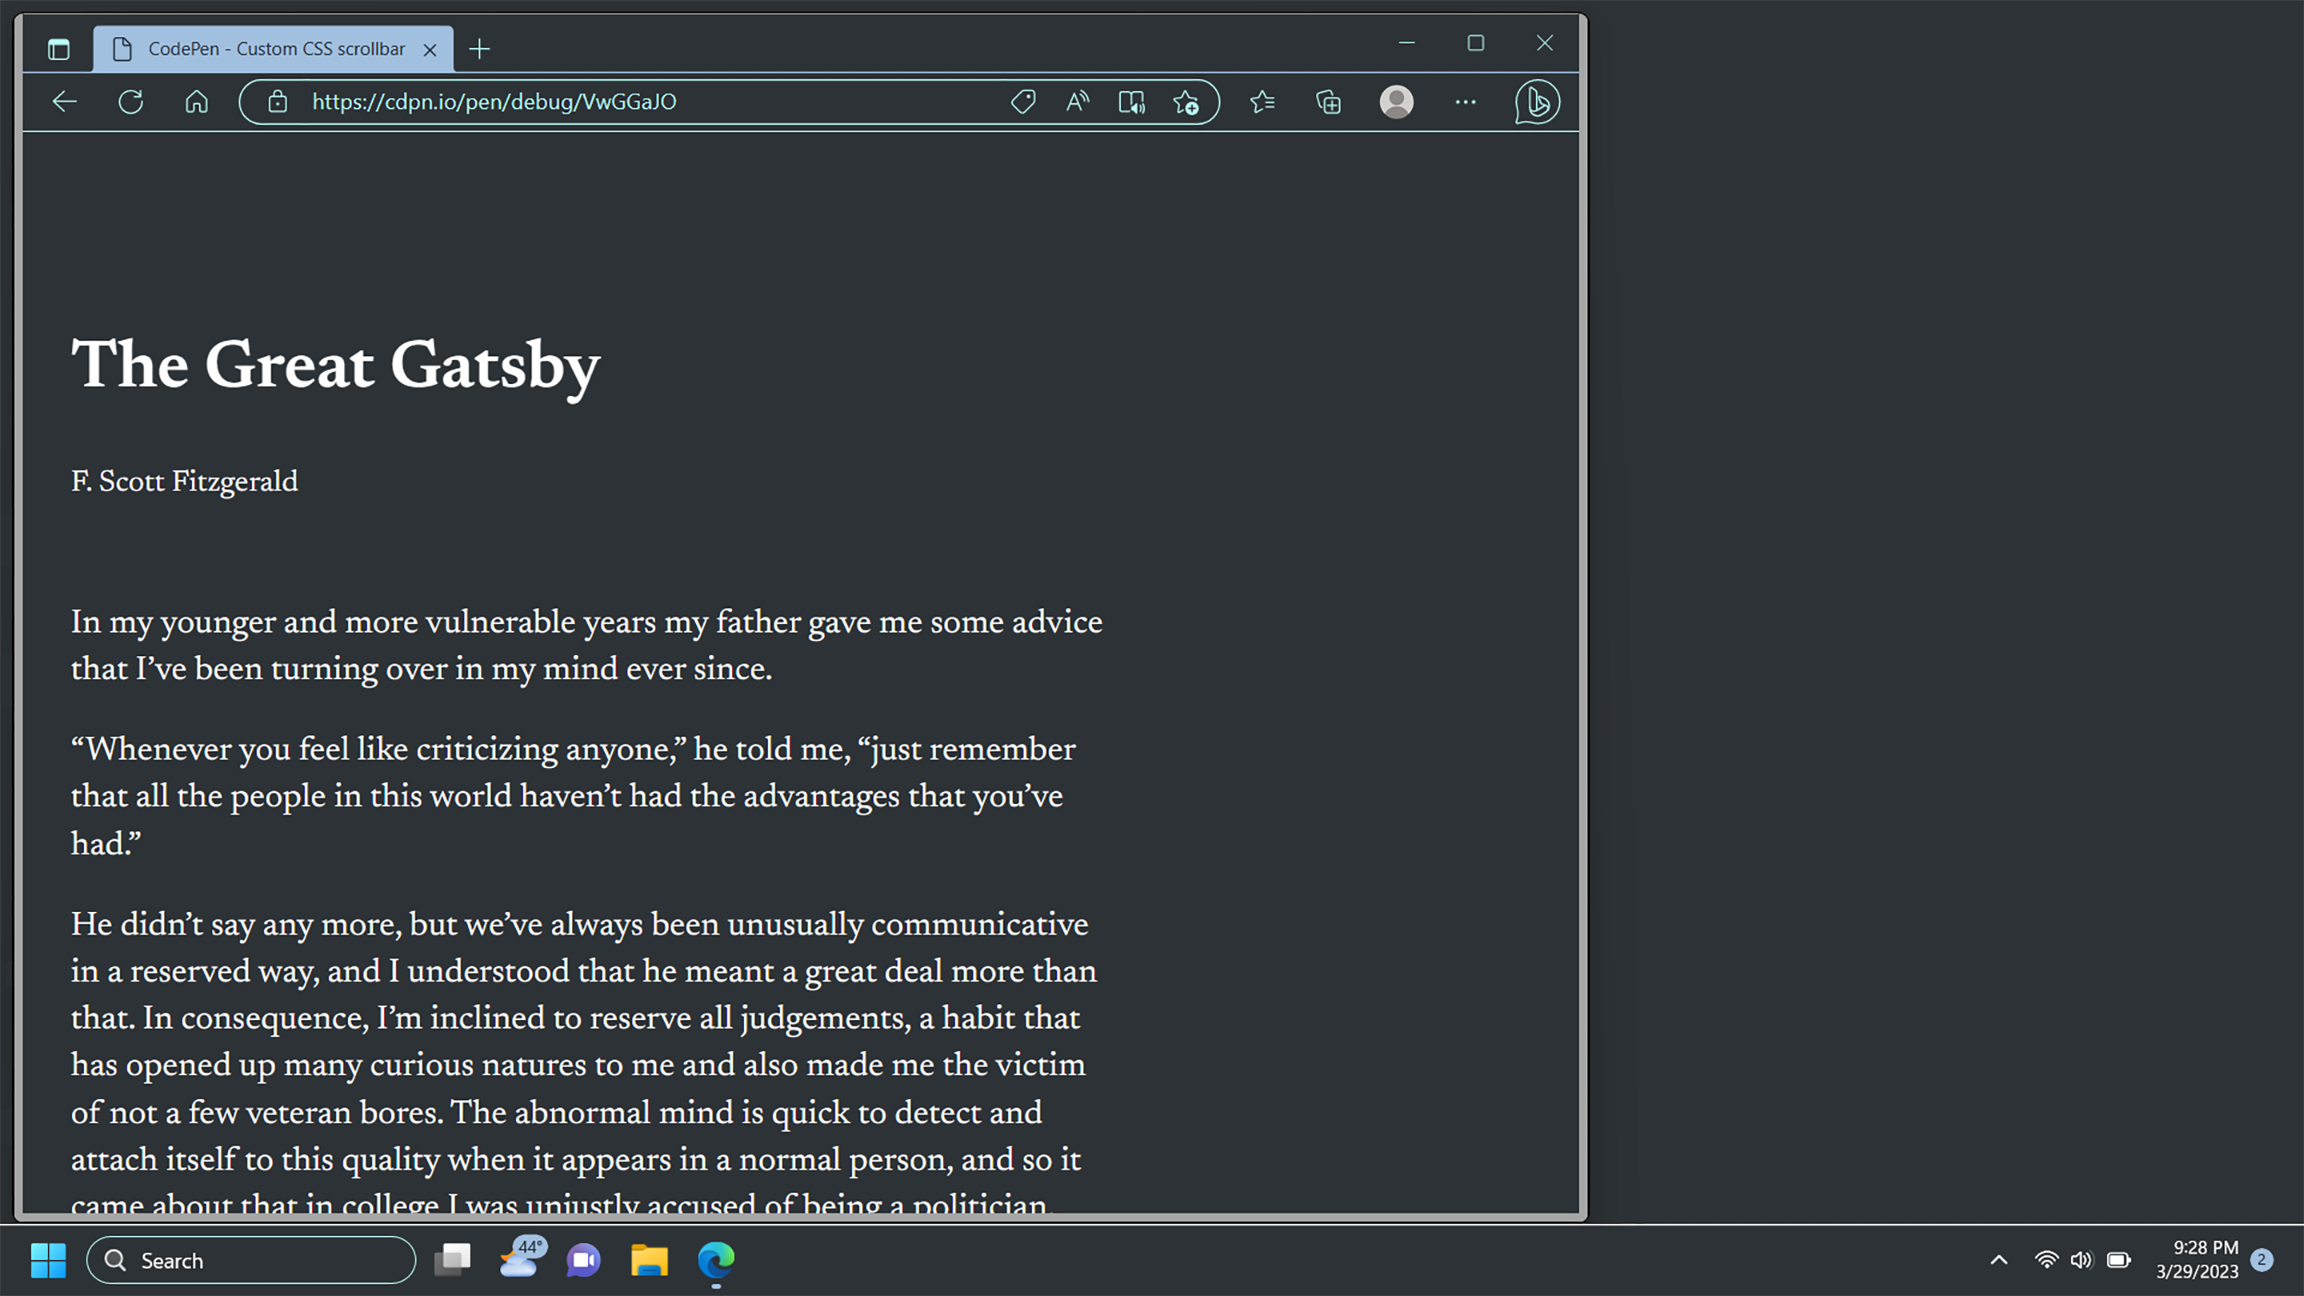Viewport: 2304px width, 1296px height.
Task: Open the browser profile menu
Action: pyautogui.click(x=1397, y=102)
